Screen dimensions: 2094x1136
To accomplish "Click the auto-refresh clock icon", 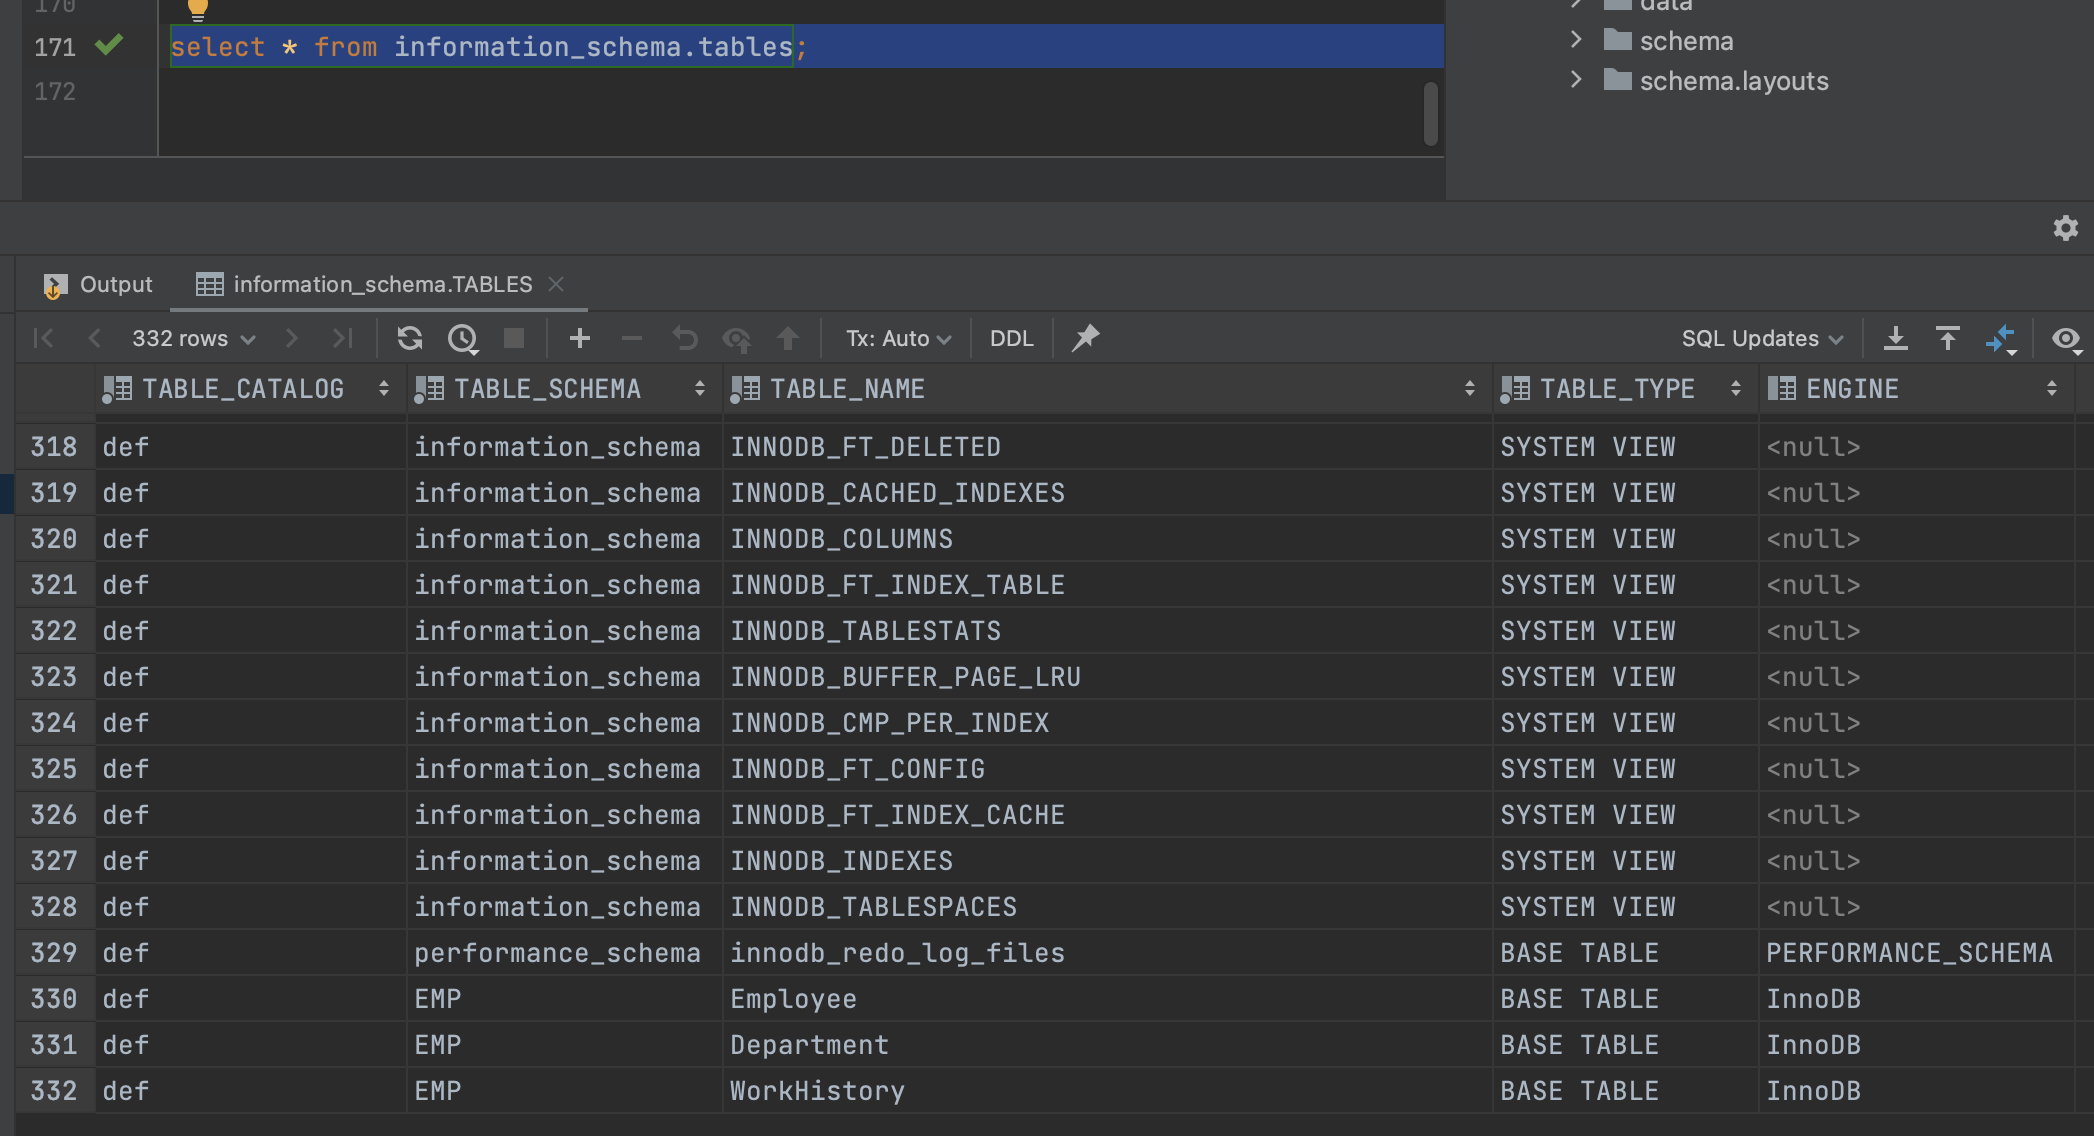I will click(x=462, y=338).
